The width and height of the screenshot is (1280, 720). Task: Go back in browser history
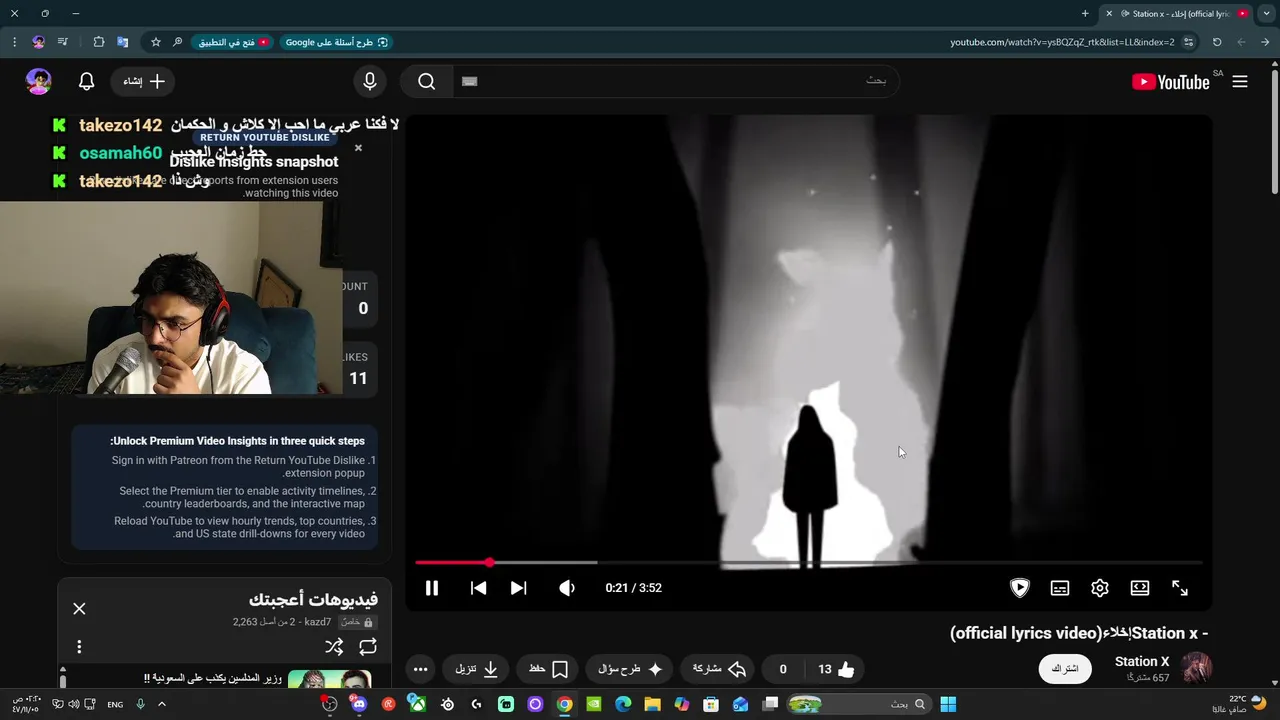tap(1266, 42)
